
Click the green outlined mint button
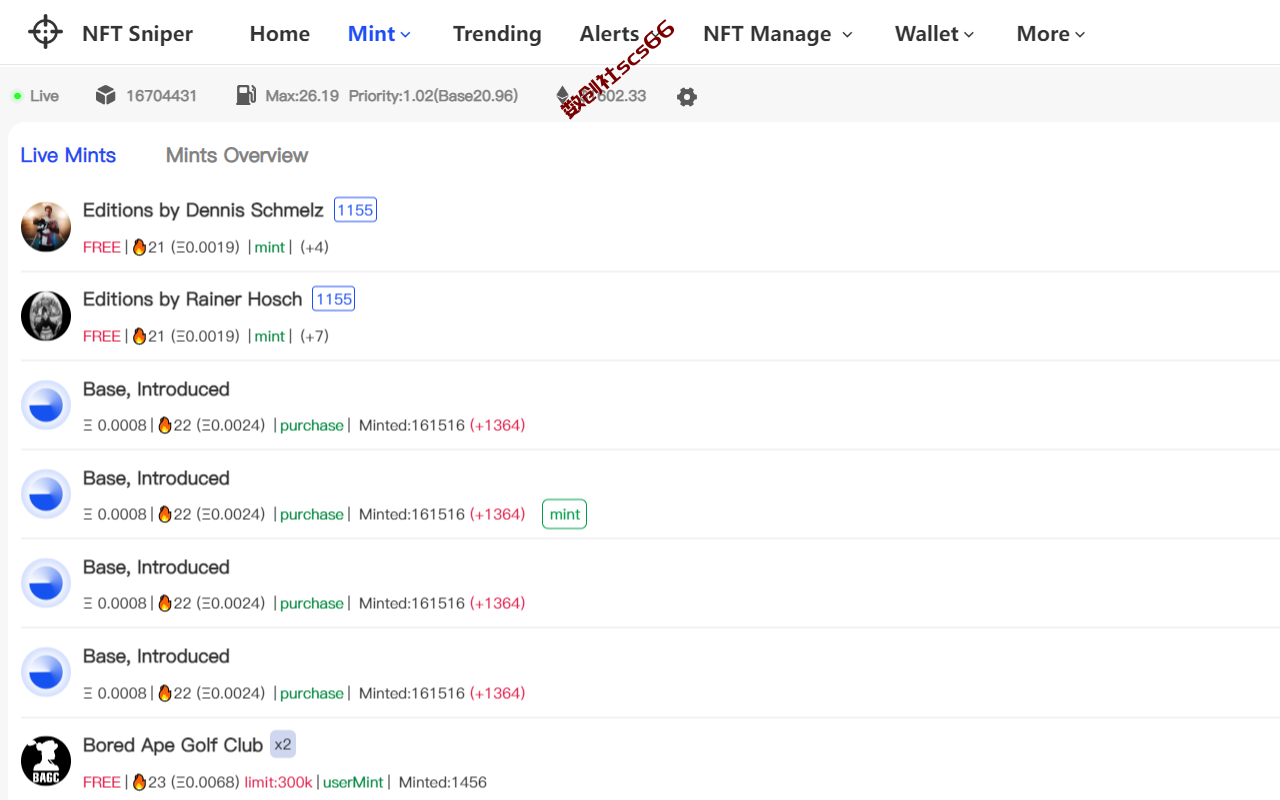coord(564,514)
